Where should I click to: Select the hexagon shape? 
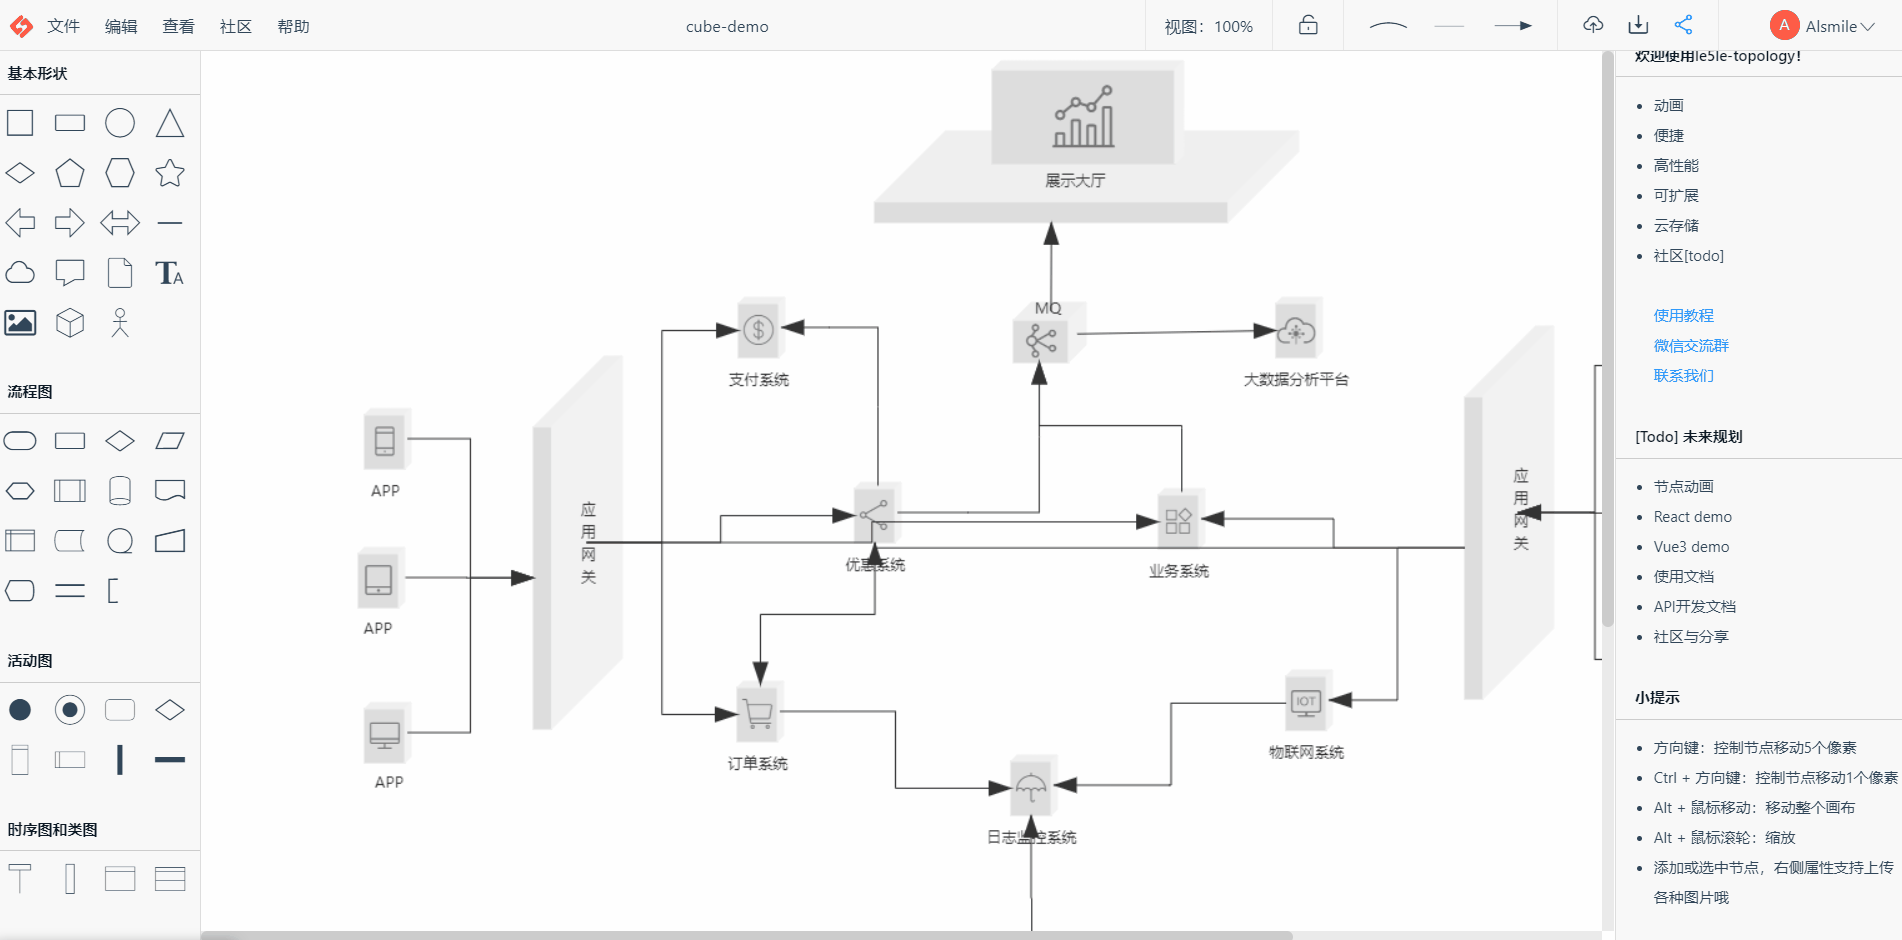coord(120,173)
